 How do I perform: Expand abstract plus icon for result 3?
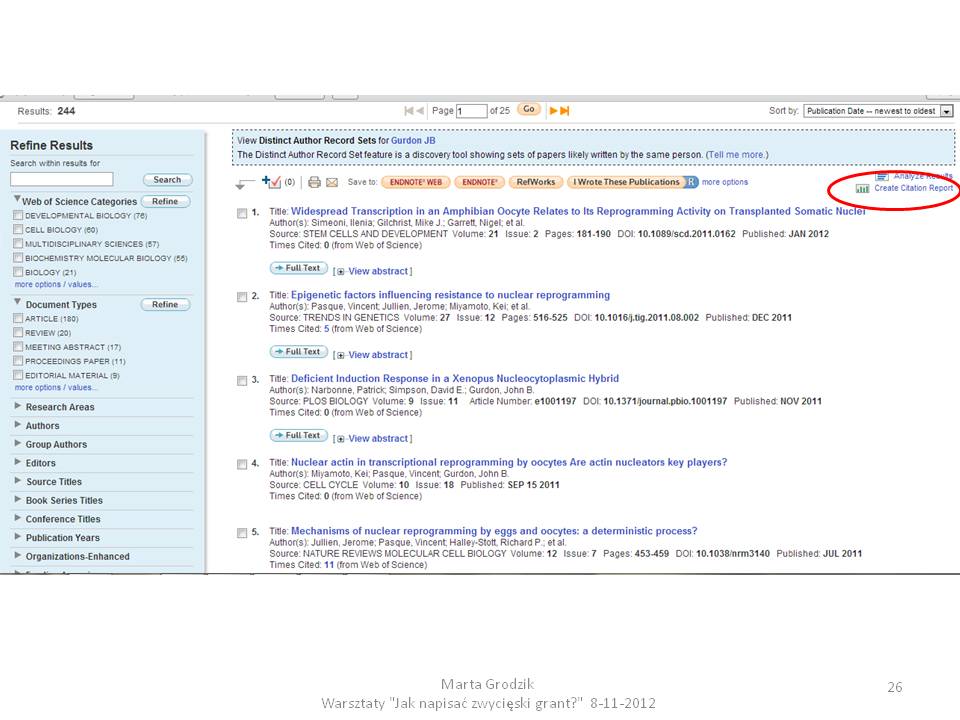[x=340, y=439]
